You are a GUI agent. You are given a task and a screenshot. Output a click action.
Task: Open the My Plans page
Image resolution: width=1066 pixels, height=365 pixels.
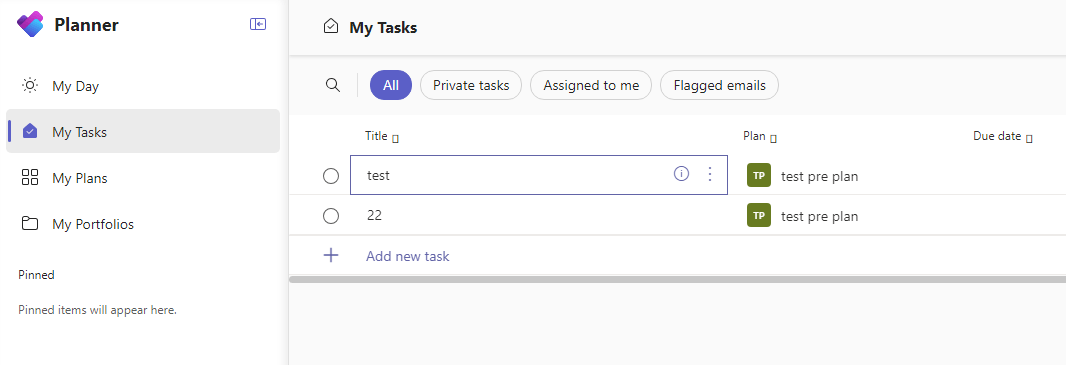point(143,178)
